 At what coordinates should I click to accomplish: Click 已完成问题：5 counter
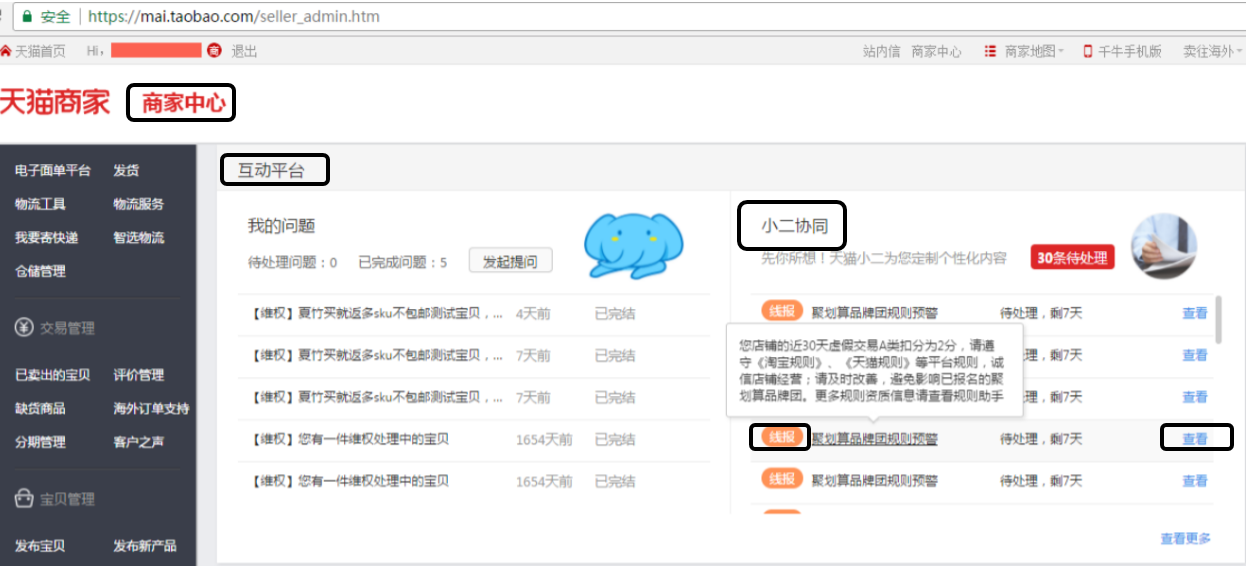pos(403,262)
